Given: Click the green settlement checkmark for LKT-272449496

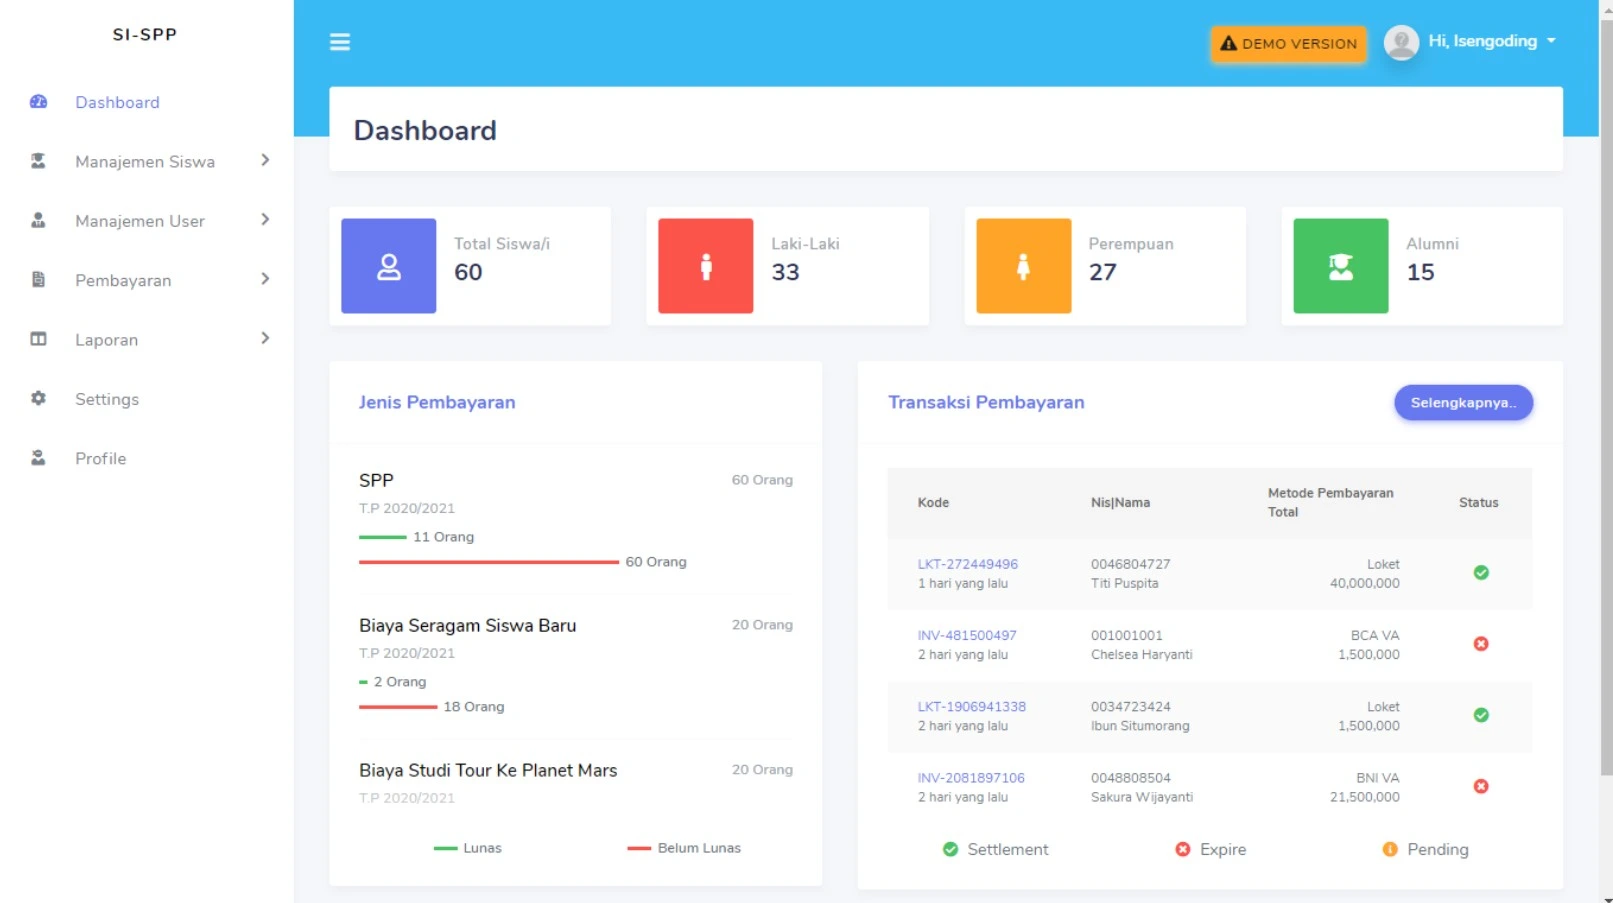Looking at the screenshot, I should pyautogui.click(x=1481, y=573).
